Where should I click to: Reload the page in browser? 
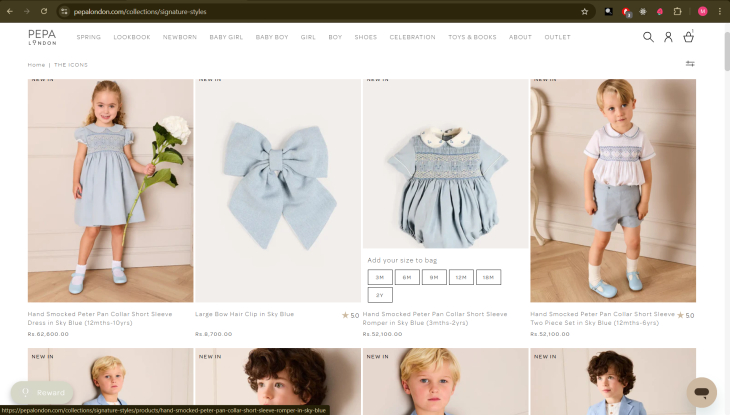point(44,11)
